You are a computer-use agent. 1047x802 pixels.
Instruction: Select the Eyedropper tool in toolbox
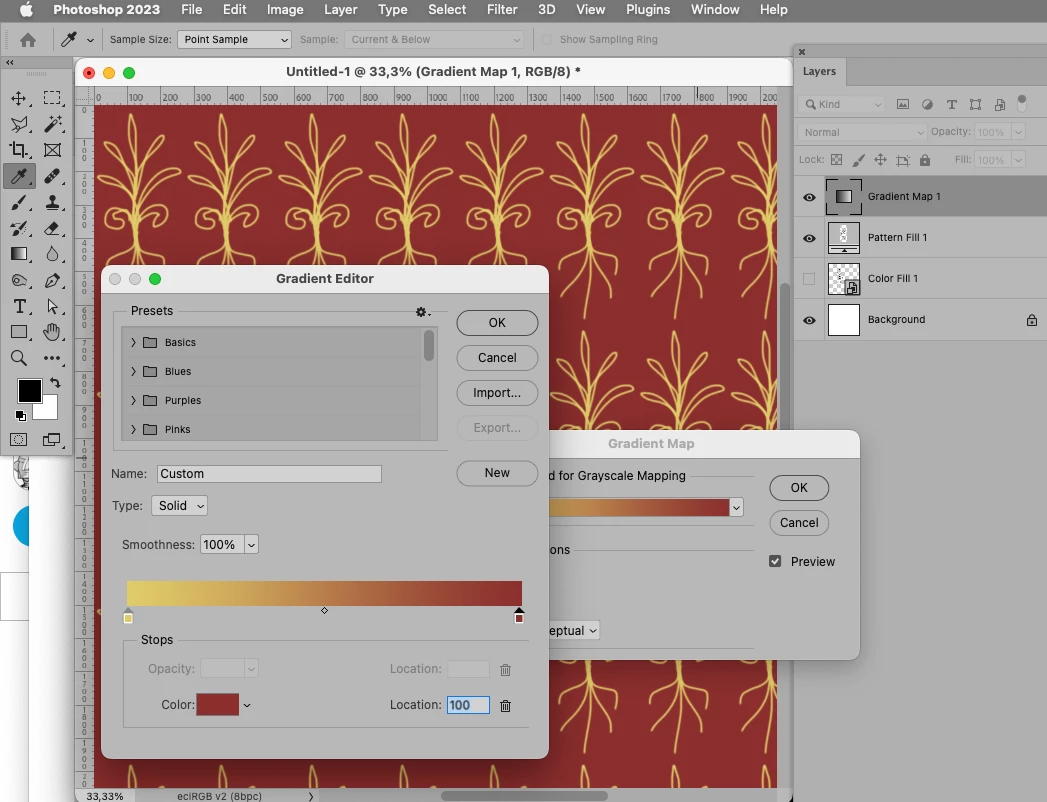[x=19, y=176]
